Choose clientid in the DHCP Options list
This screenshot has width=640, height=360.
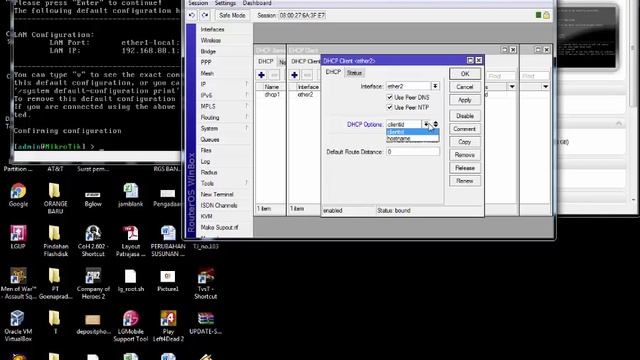412,132
